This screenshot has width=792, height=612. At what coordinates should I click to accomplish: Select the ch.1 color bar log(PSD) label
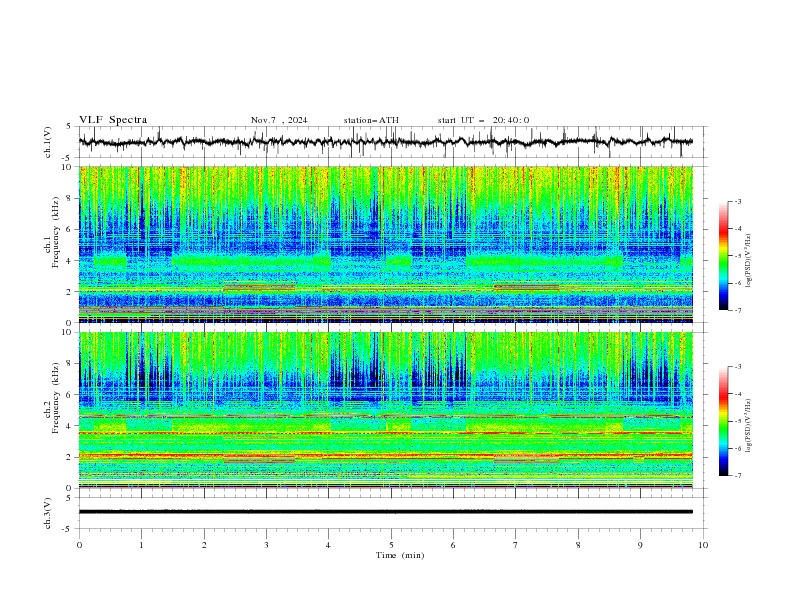coord(749,261)
